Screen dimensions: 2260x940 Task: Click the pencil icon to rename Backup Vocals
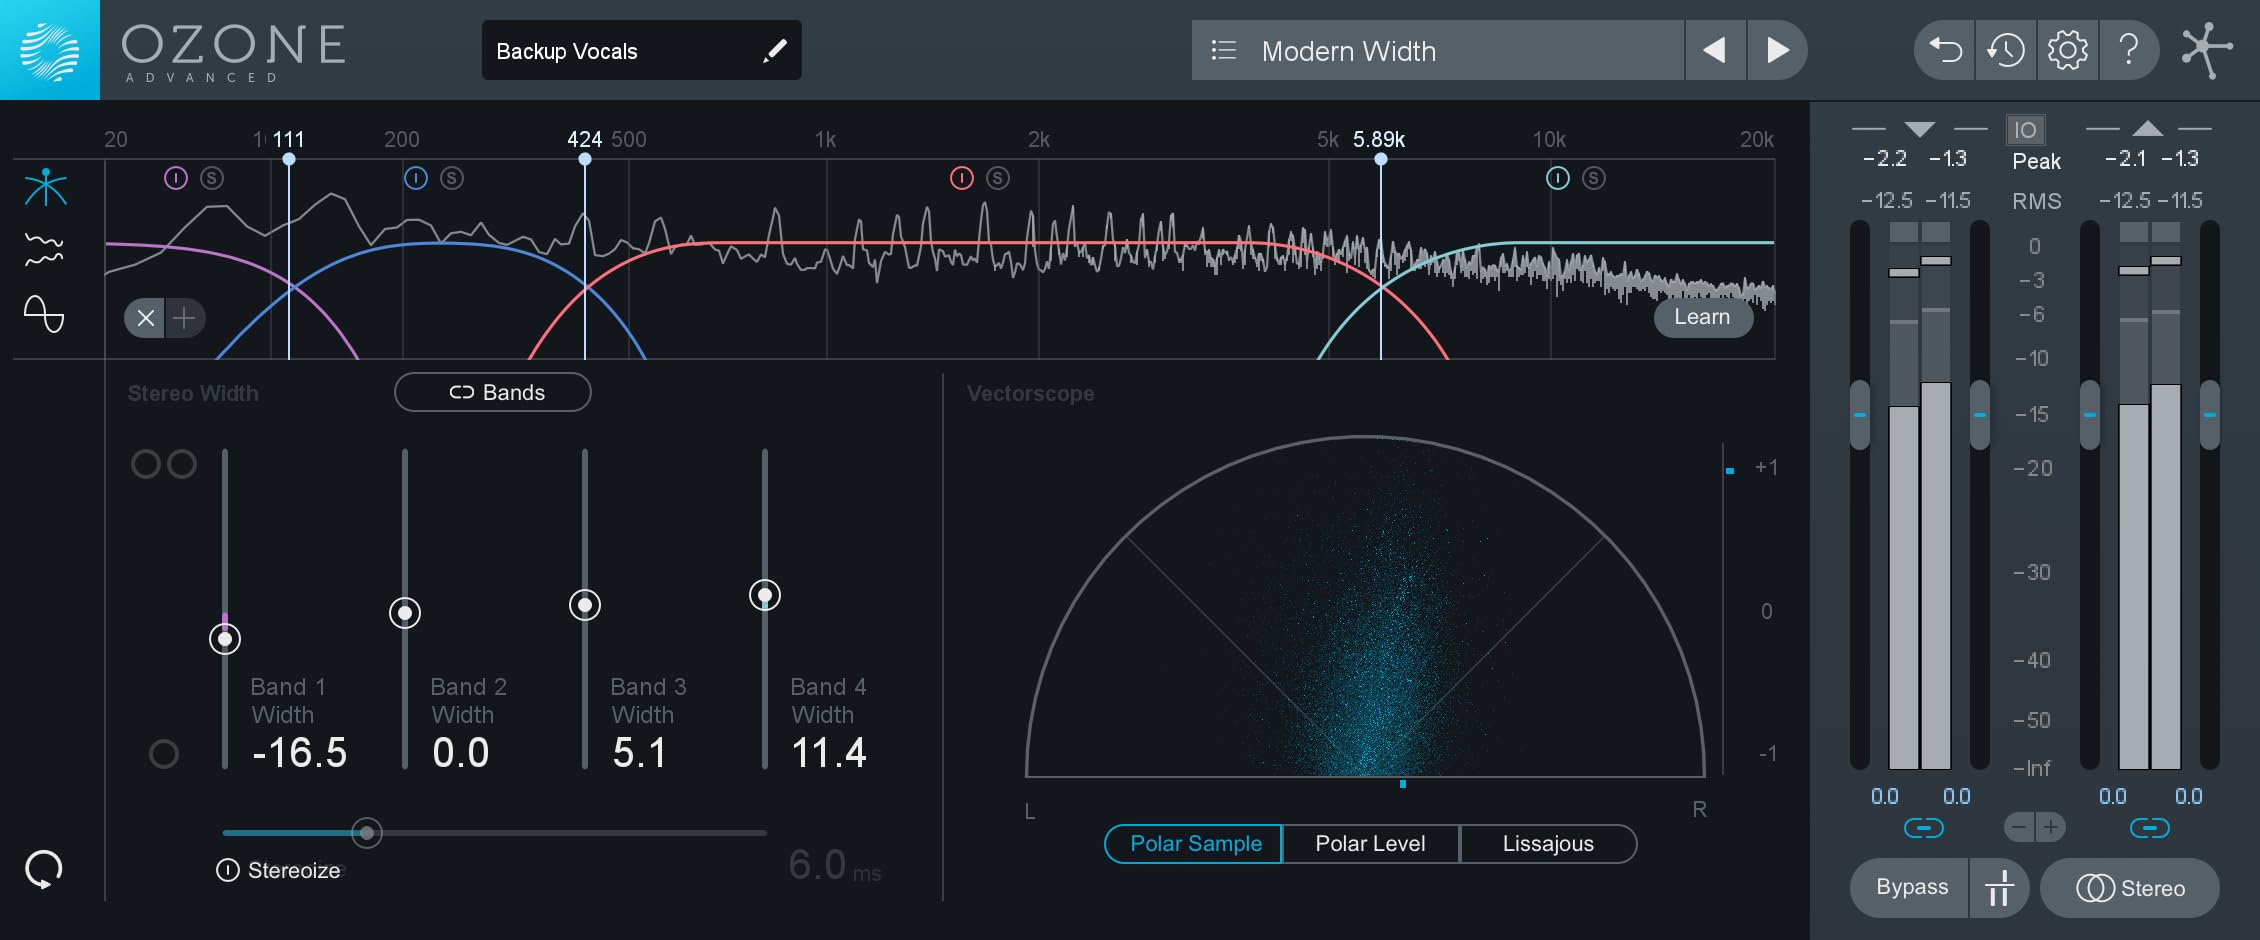pyautogui.click(x=774, y=51)
